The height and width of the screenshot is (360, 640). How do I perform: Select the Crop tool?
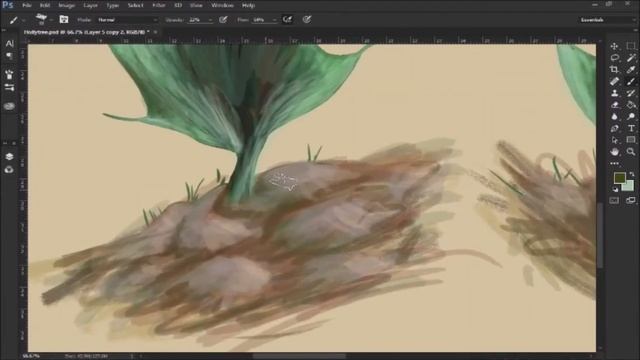pos(614,70)
